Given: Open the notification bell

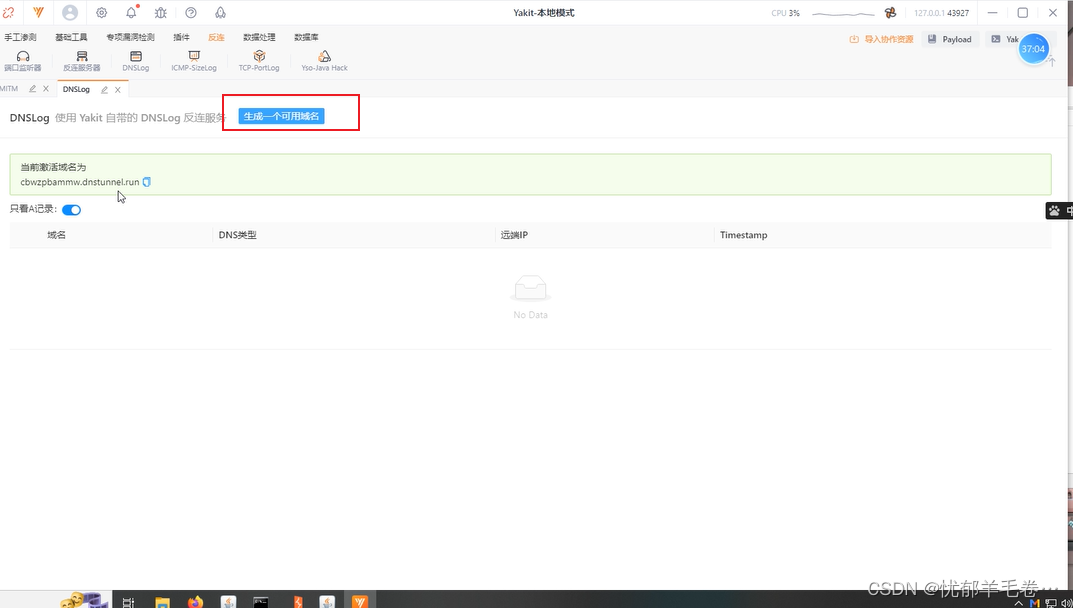Looking at the screenshot, I should click(131, 12).
